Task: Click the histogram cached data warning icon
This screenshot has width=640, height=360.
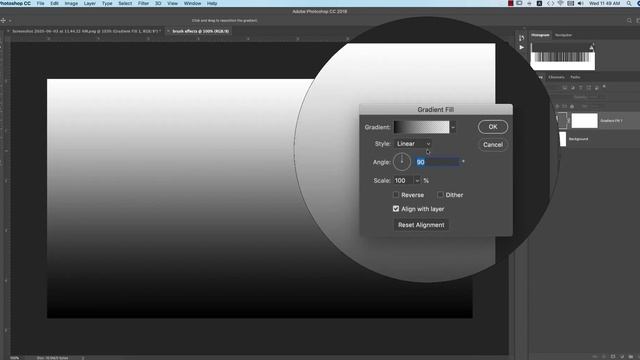Action: [x=591, y=48]
